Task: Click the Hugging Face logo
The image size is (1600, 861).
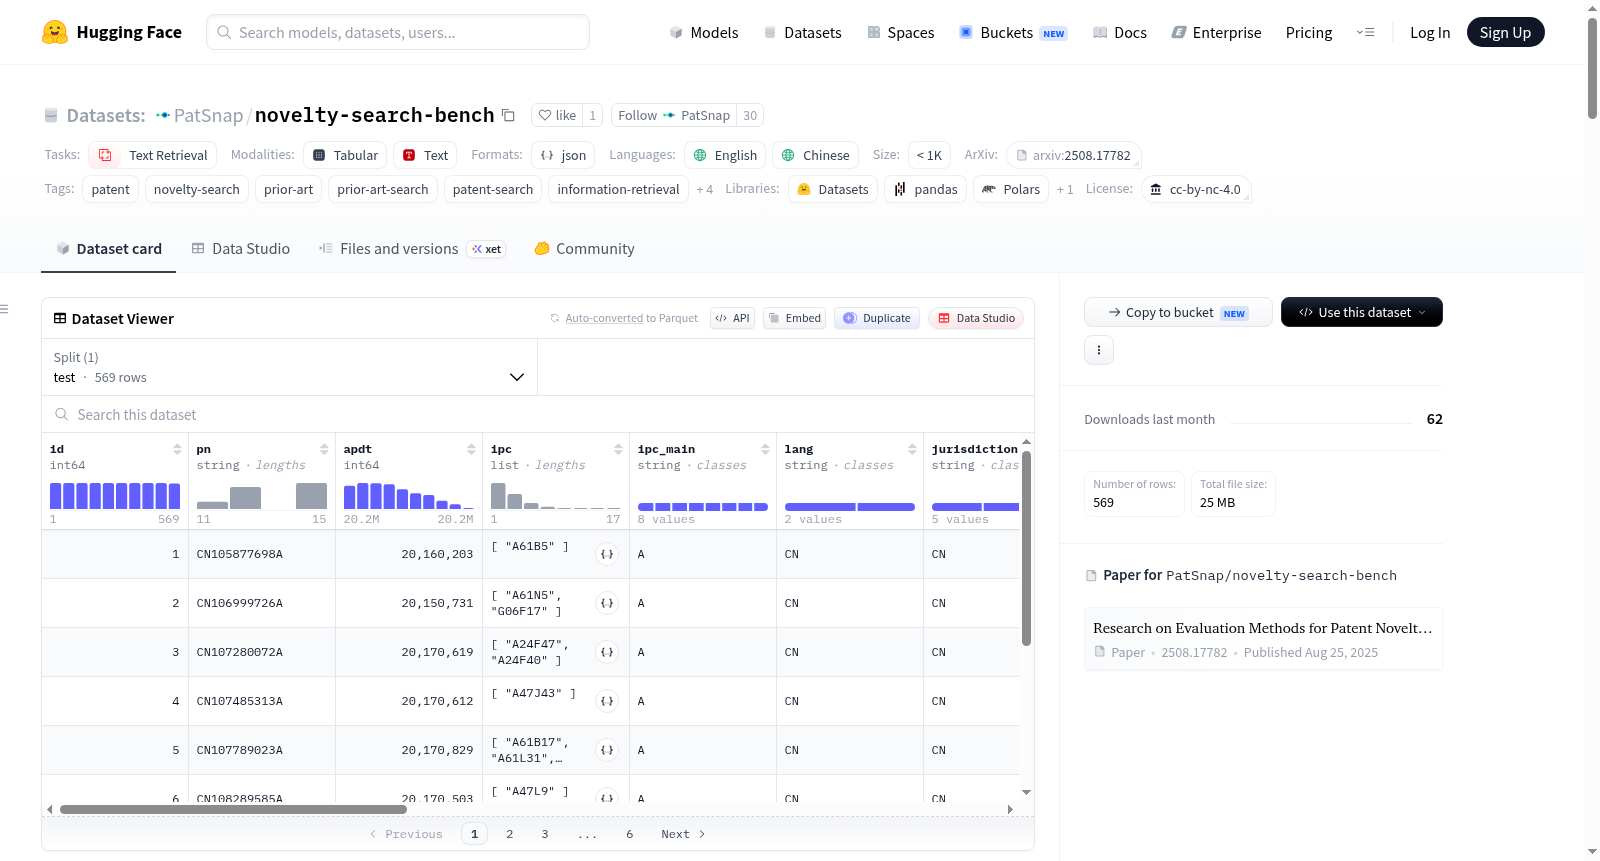Action: (55, 32)
